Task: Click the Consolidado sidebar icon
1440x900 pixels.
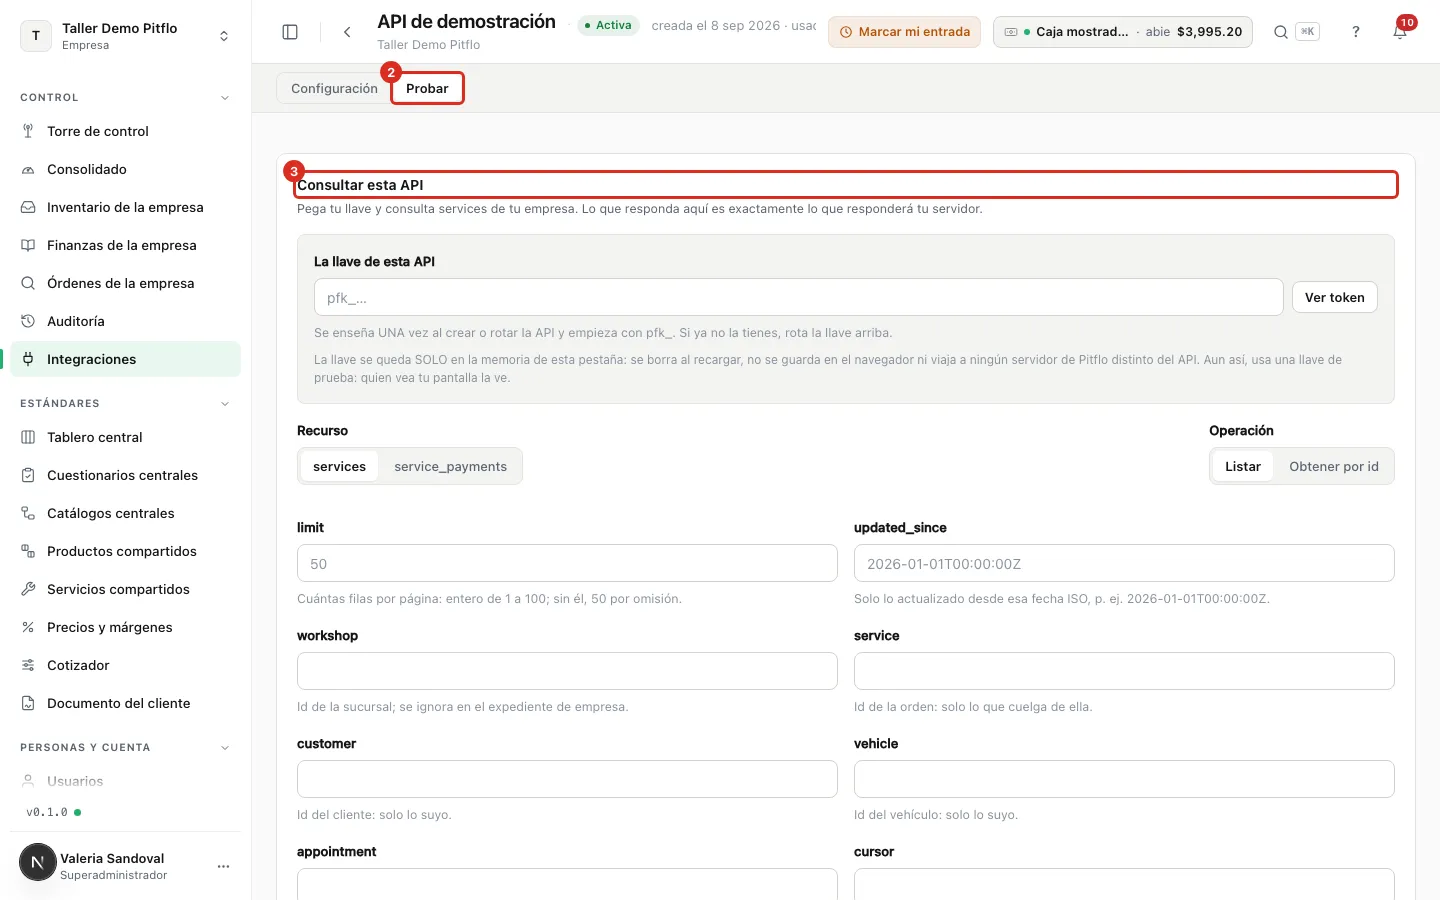Action: (x=28, y=169)
